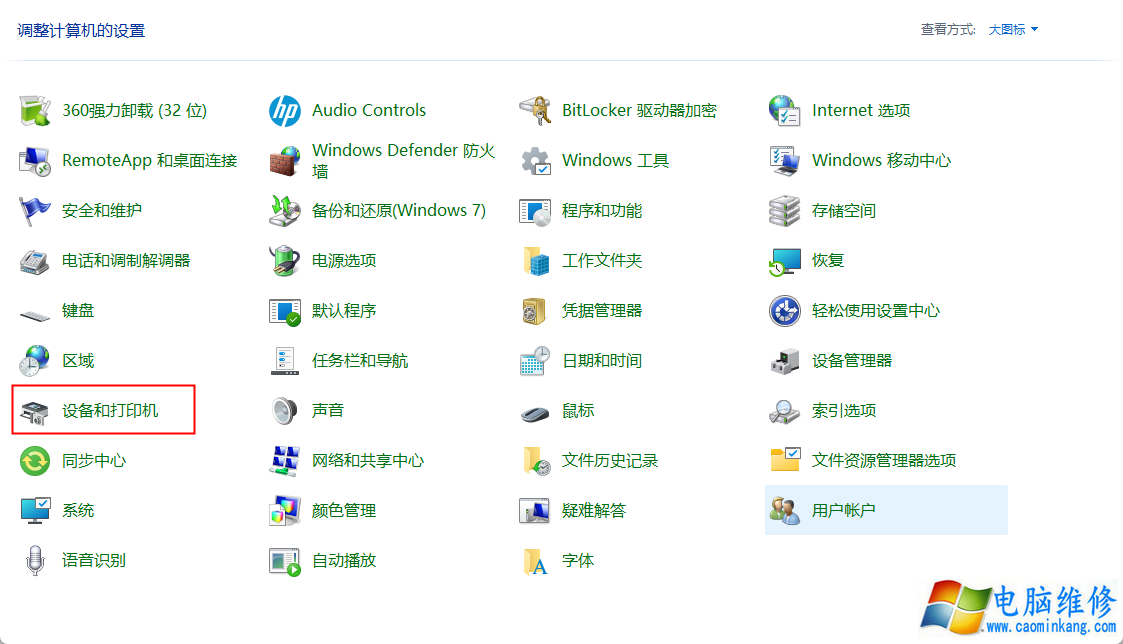Viewport: 1123px width, 644px height.
Task: Open the 设备和打印机 link
Action: click(110, 410)
